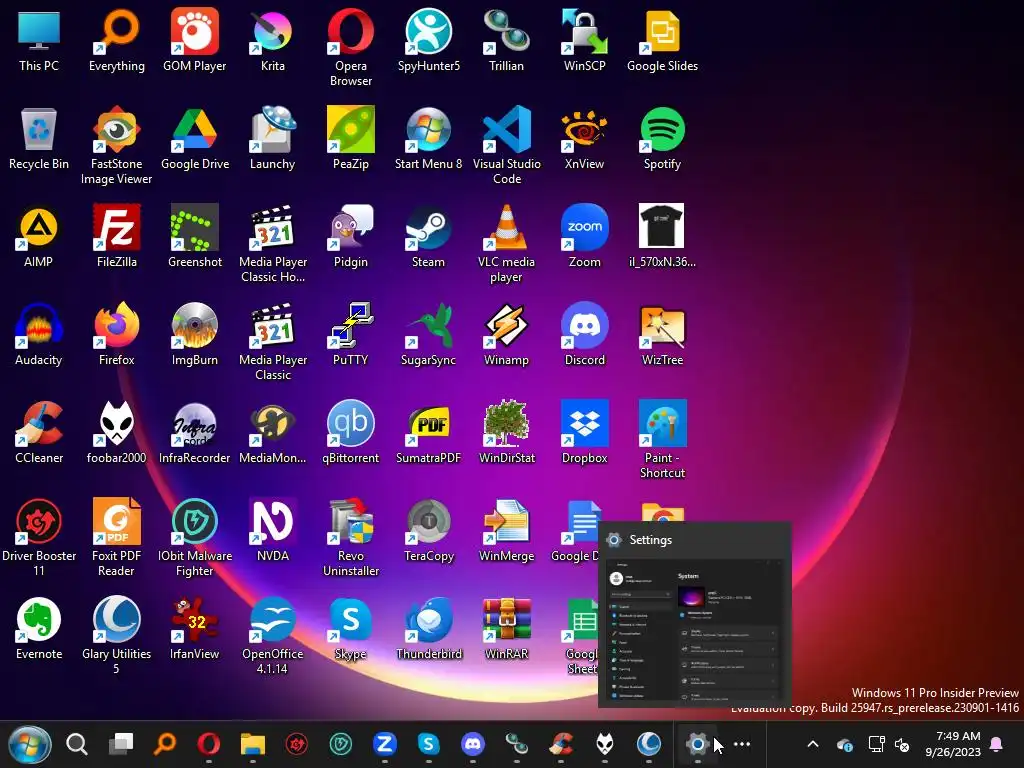Click the taskbar Search magnifier
The width and height of the screenshot is (1024, 768).
pyautogui.click(x=77, y=744)
